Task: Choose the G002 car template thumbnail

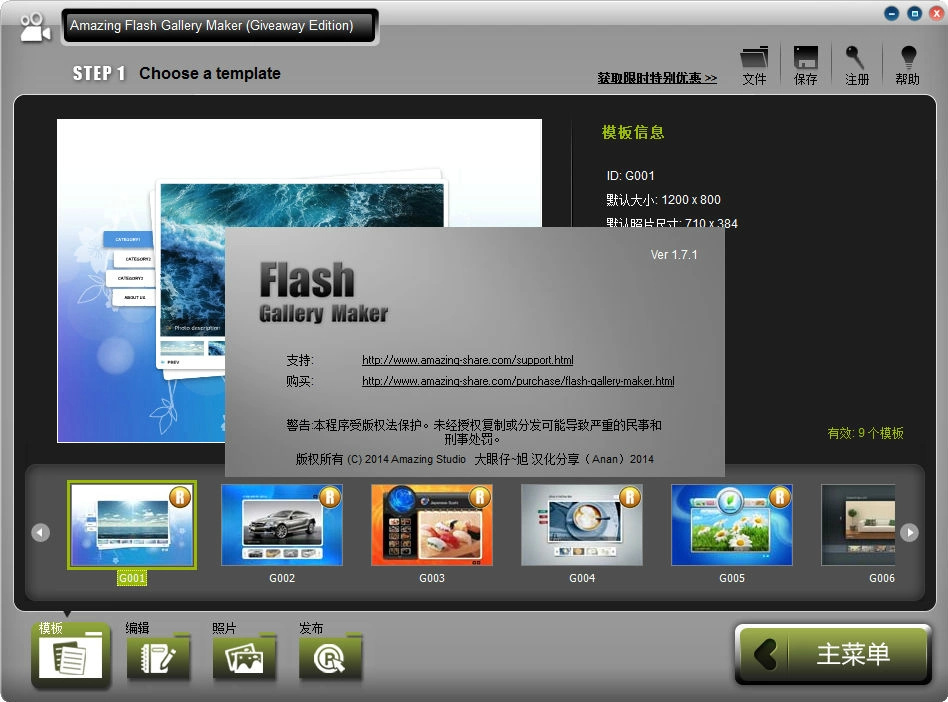Action: tap(282, 525)
